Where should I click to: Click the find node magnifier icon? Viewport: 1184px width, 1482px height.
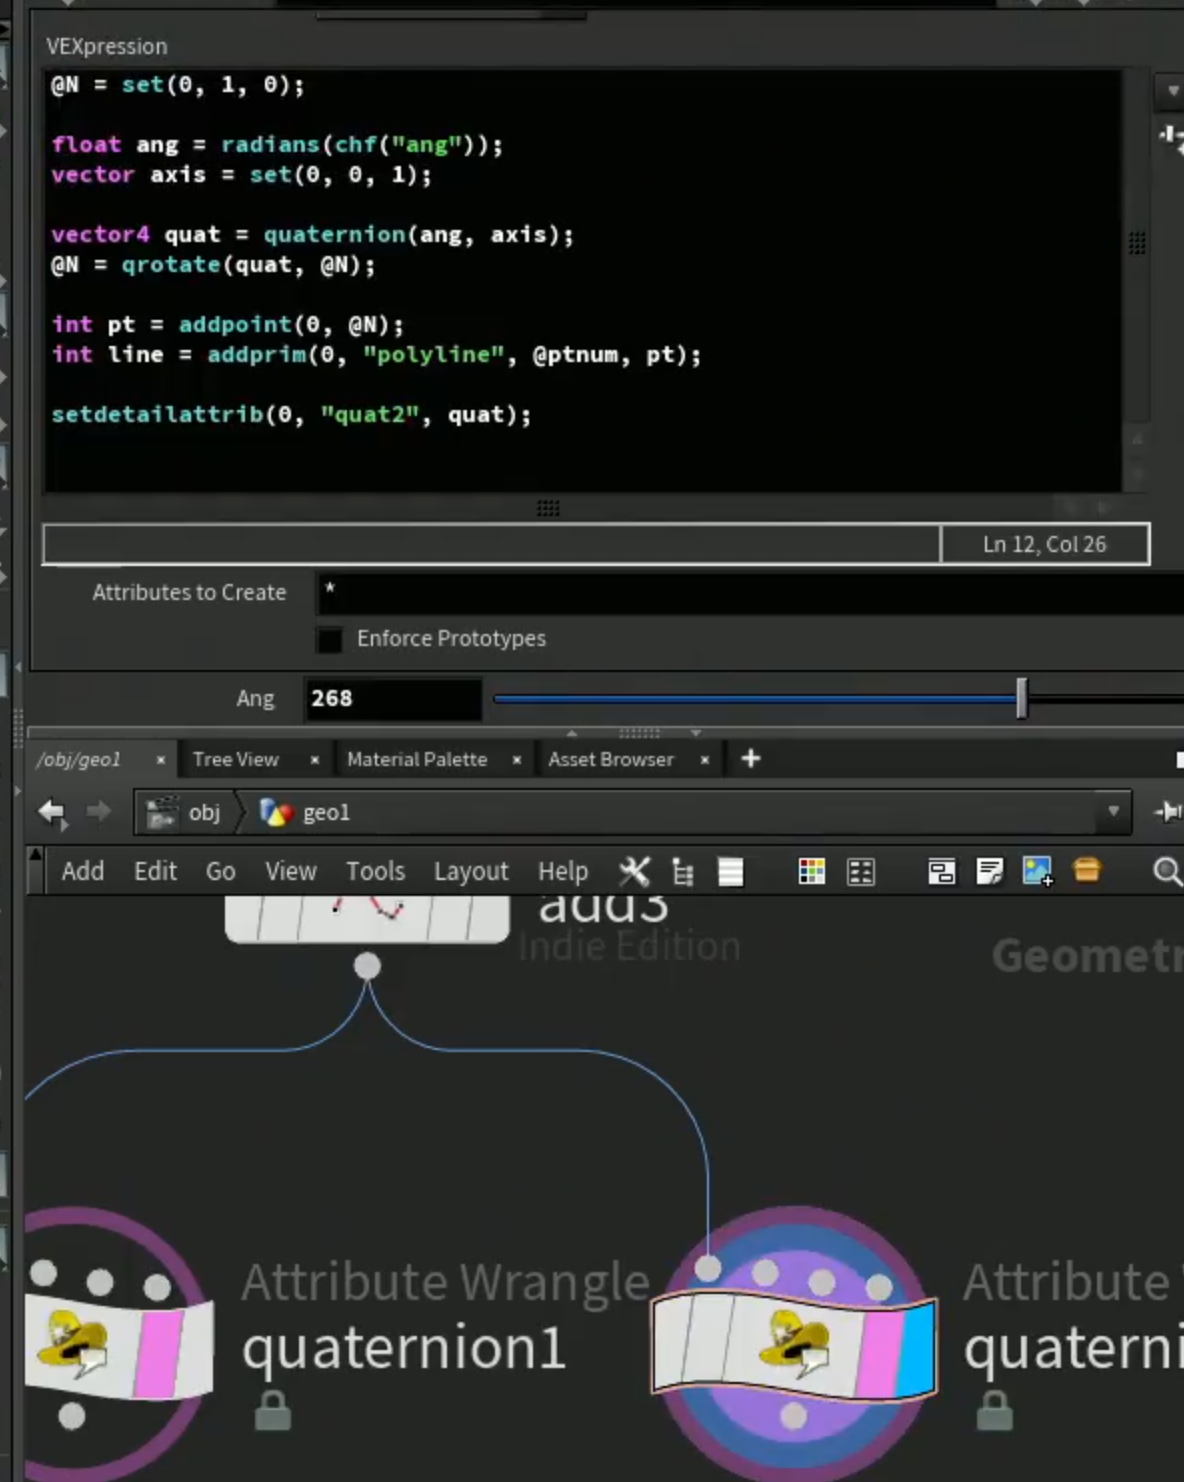pos(1167,872)
